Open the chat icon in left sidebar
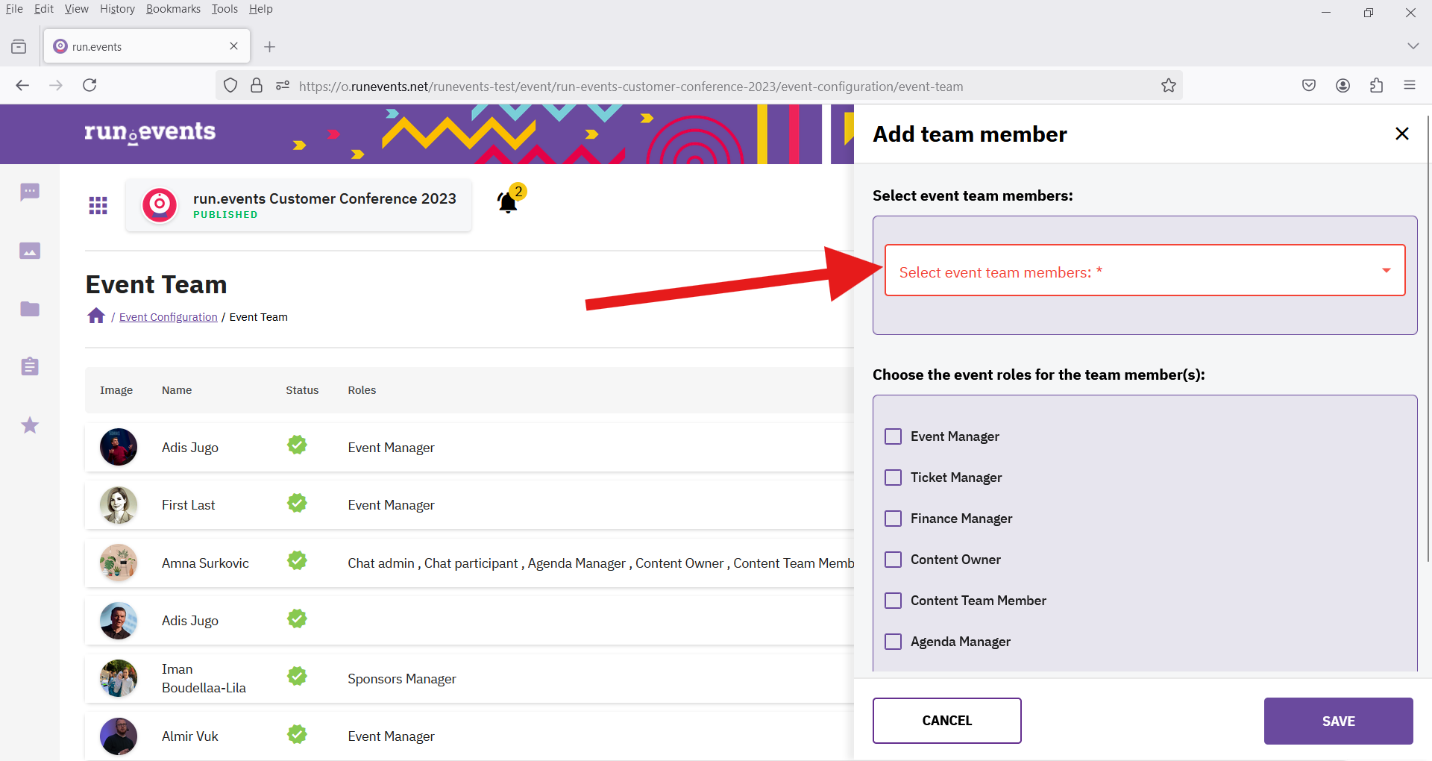Image resolution: width=1432 pixels, height=761 pixels. tap(30, 192)
